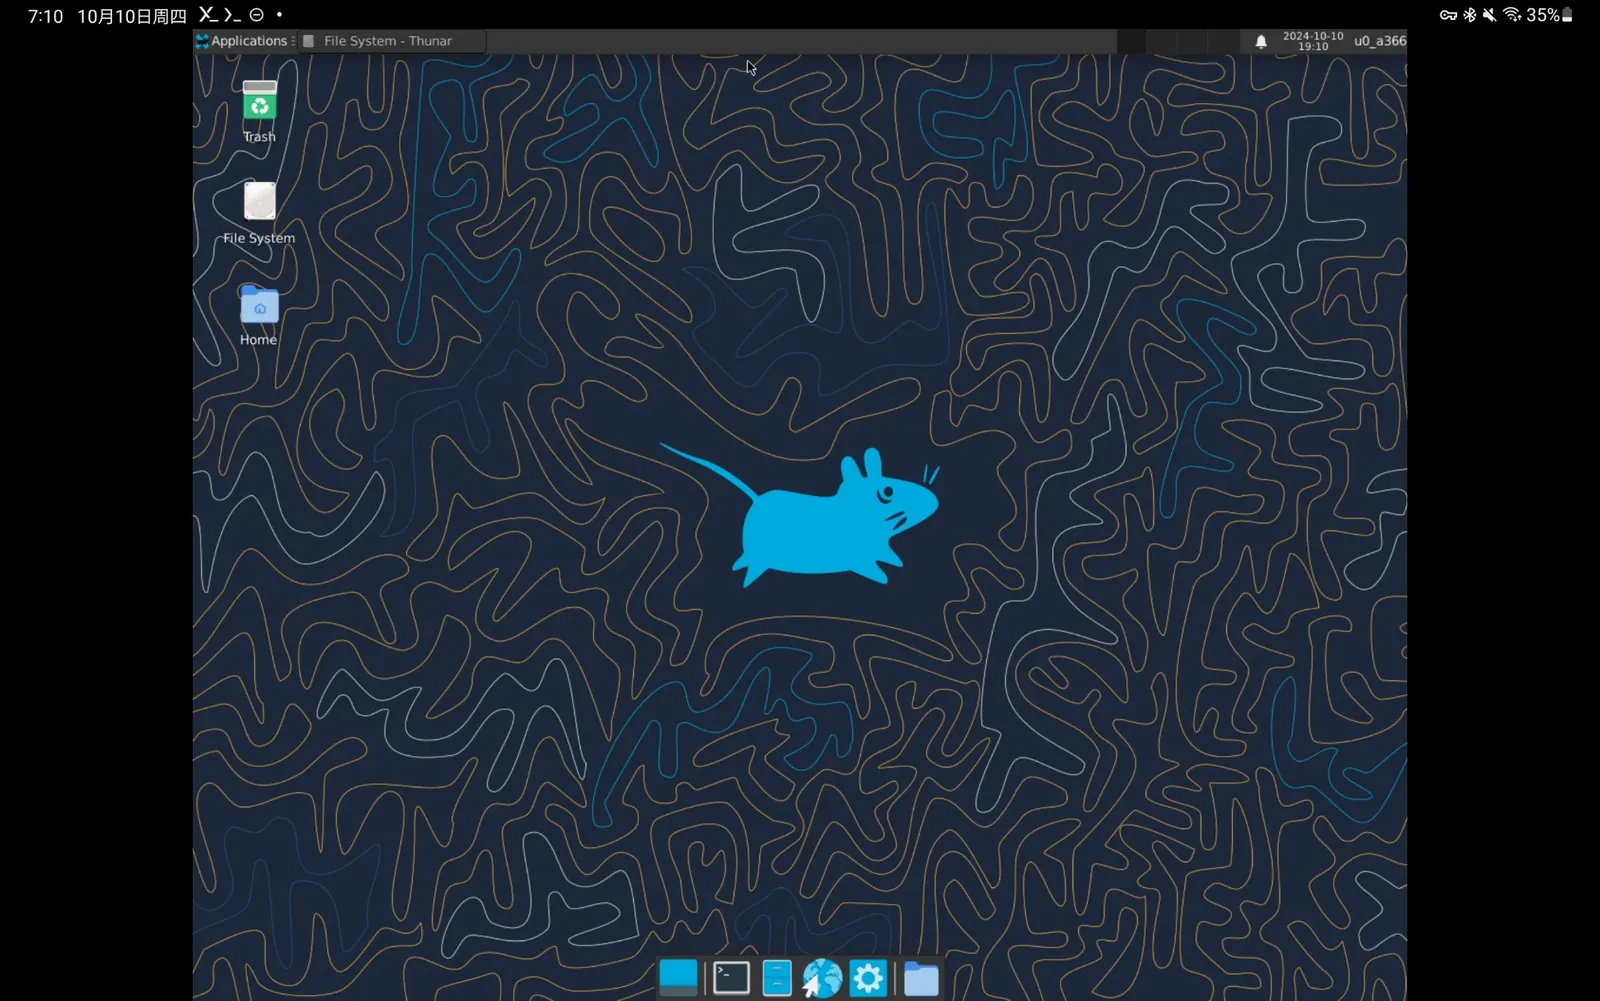Click the Trash desktop icon

click(x=259, y=103)
